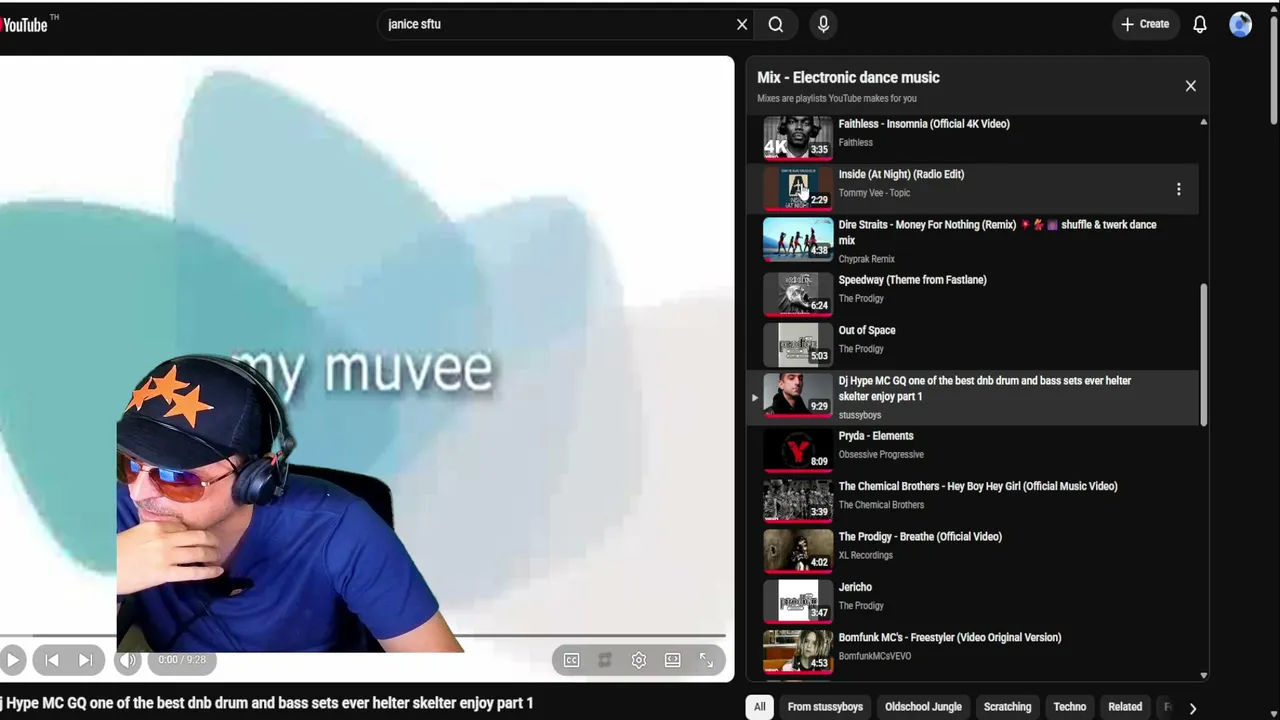The width and height of the screenshot is (1280, 720).
Task: Select the From stussyboys chip
Action: [x=825, y=707]
